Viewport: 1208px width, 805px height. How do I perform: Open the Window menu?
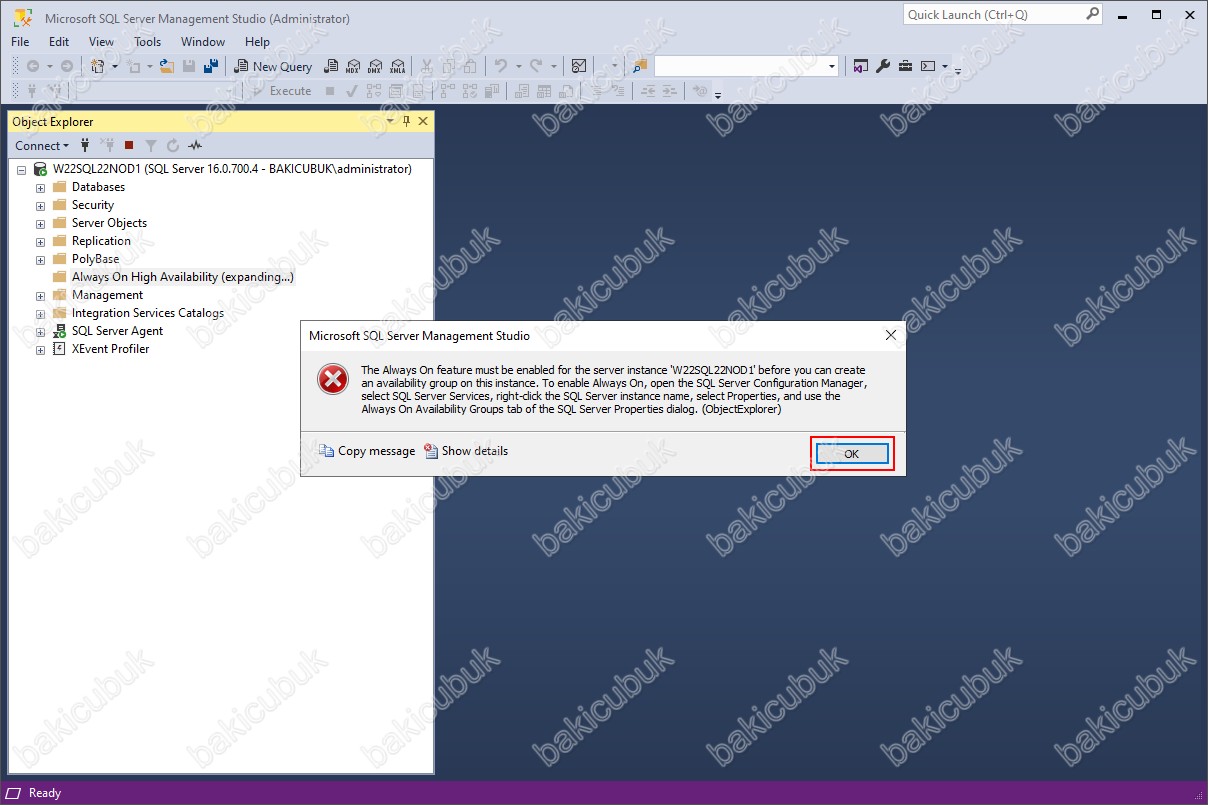(203, 42)
